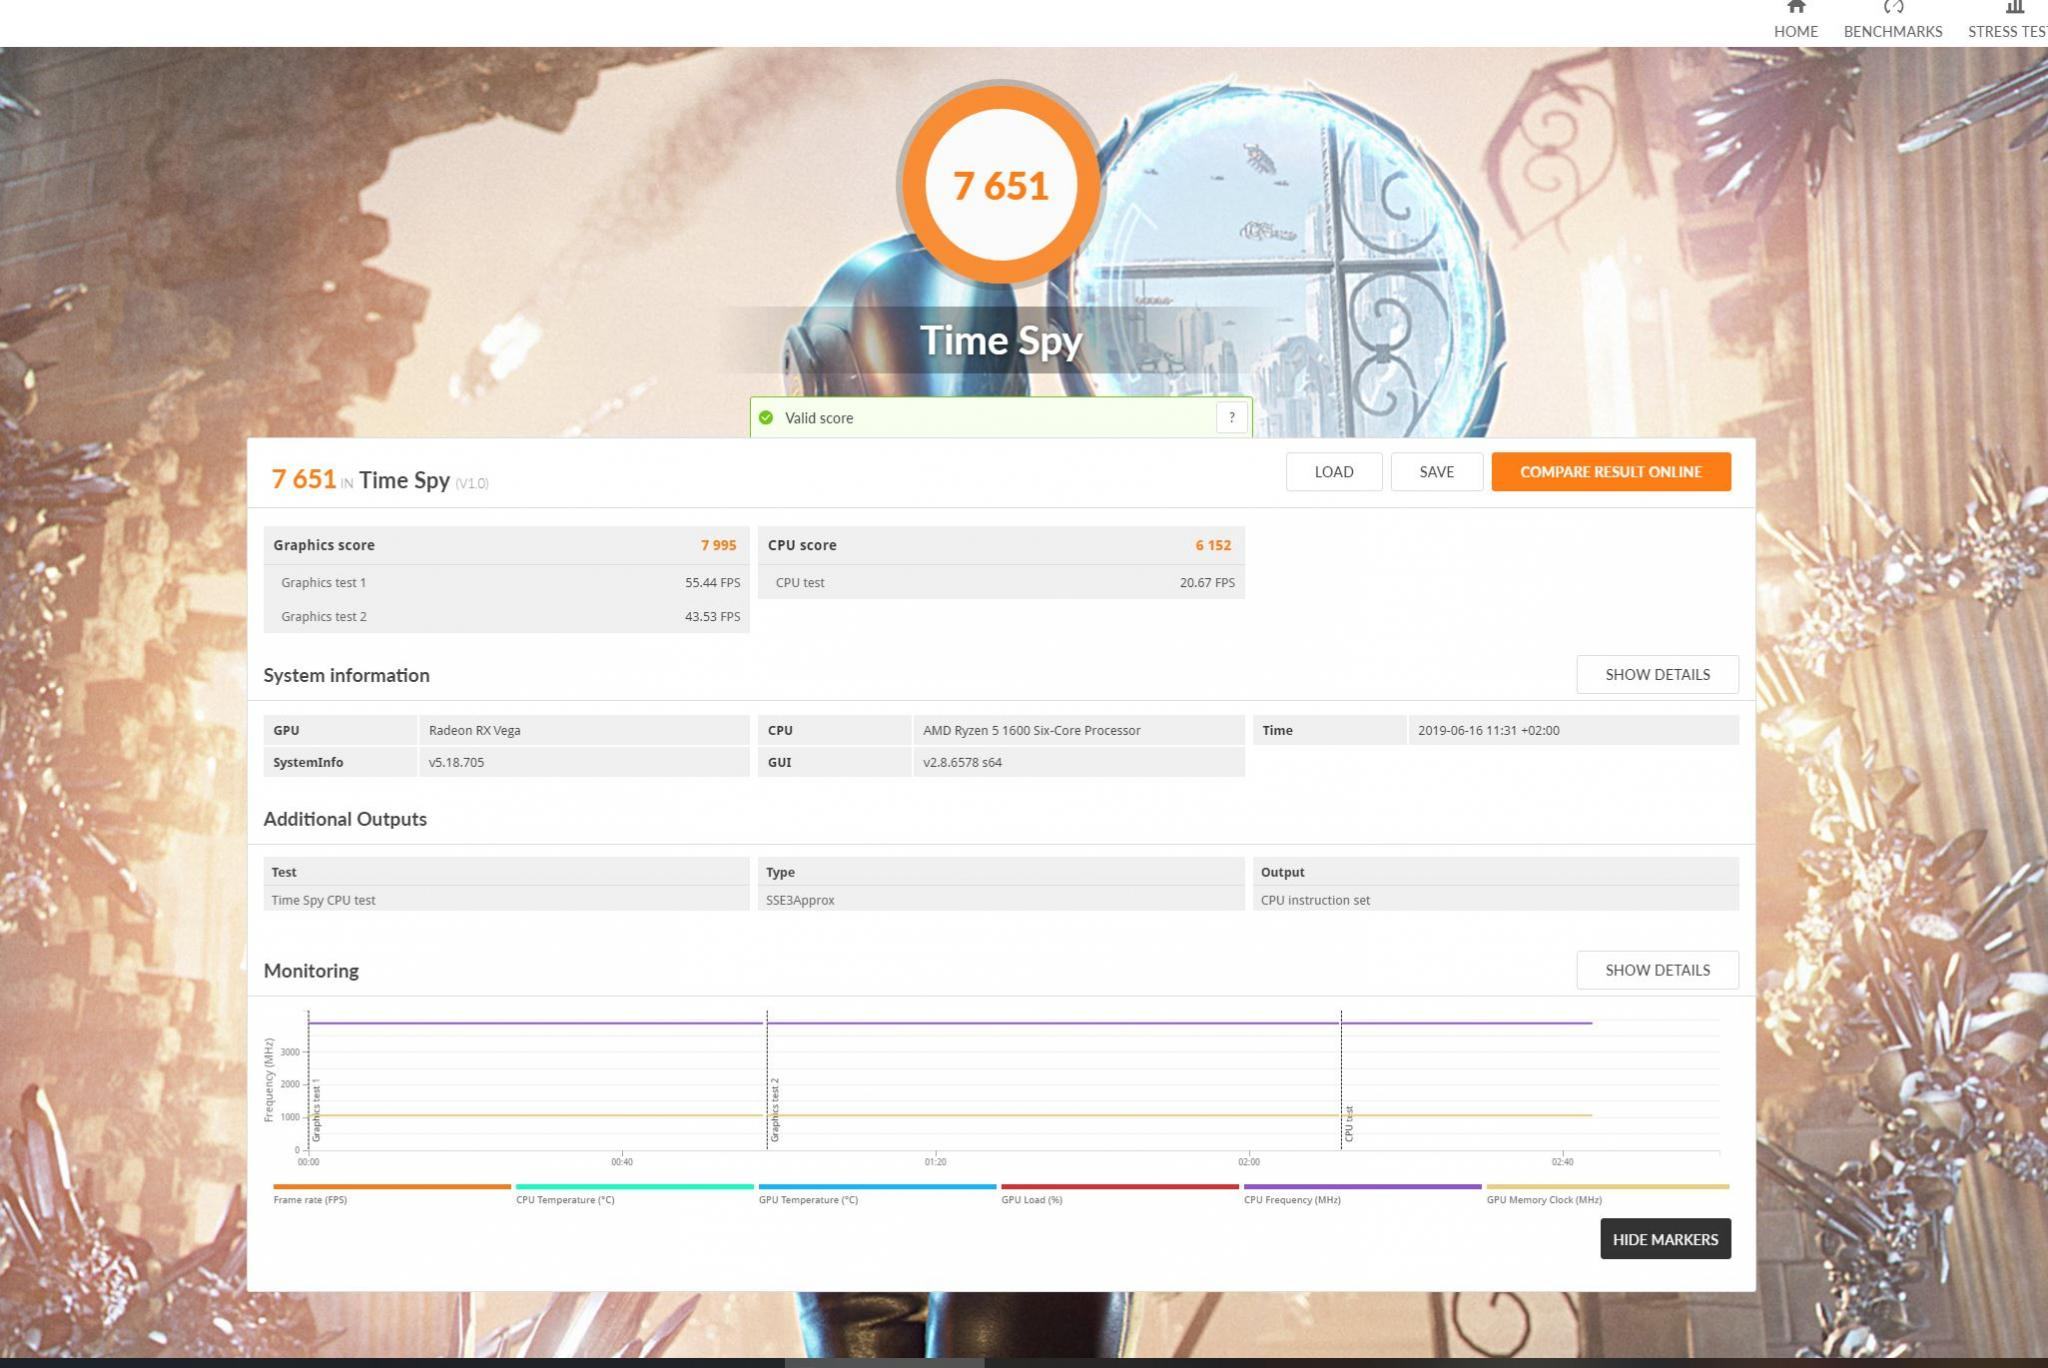The image size is (2048, 1368).
Task: Switch to the Benchmarks tab
Action: 1892,21
